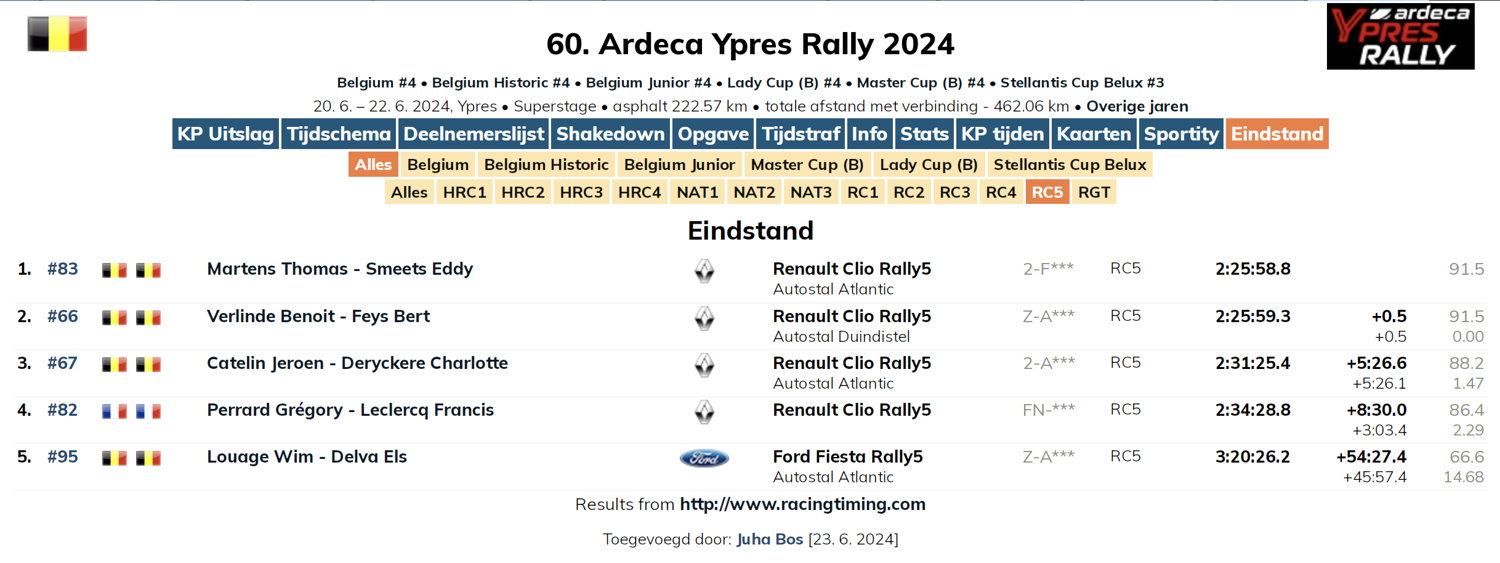
Task: Select the RC2 class filter
Action: click(x=909, y=192)
